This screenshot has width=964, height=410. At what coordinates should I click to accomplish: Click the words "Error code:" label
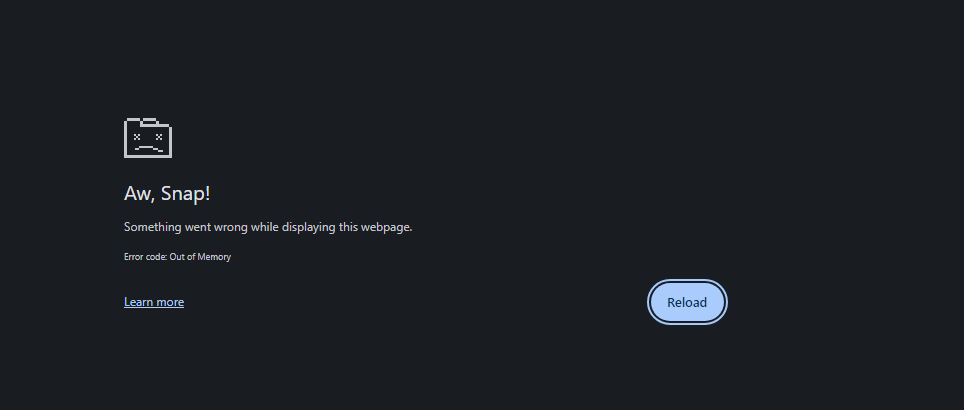tap(145, 257)
